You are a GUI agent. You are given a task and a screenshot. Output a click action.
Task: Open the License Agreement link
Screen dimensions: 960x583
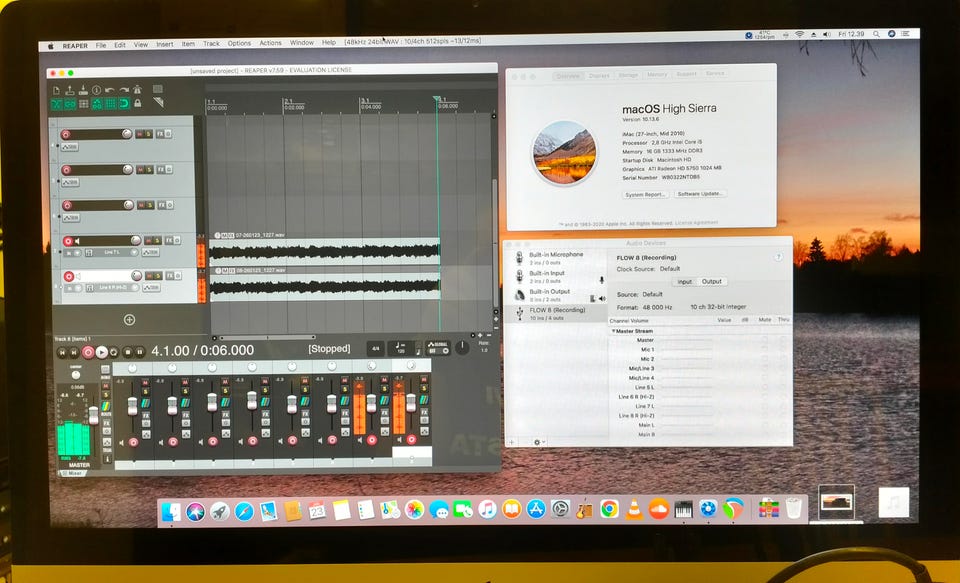click(697, 223)
